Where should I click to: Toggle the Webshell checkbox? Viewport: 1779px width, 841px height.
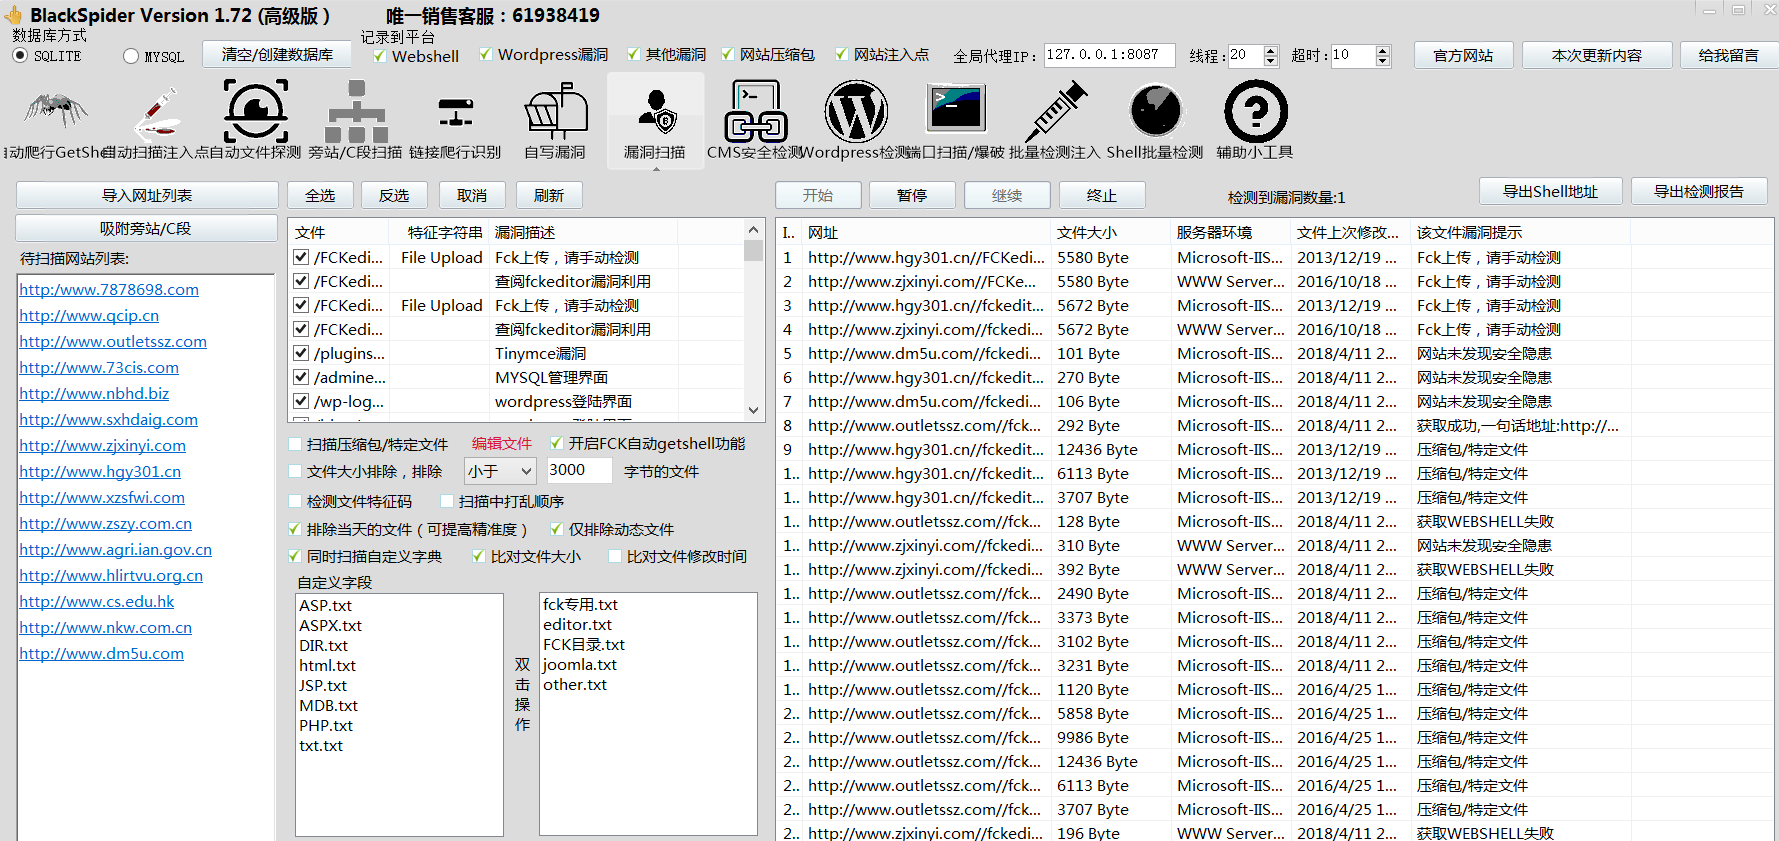380,56
